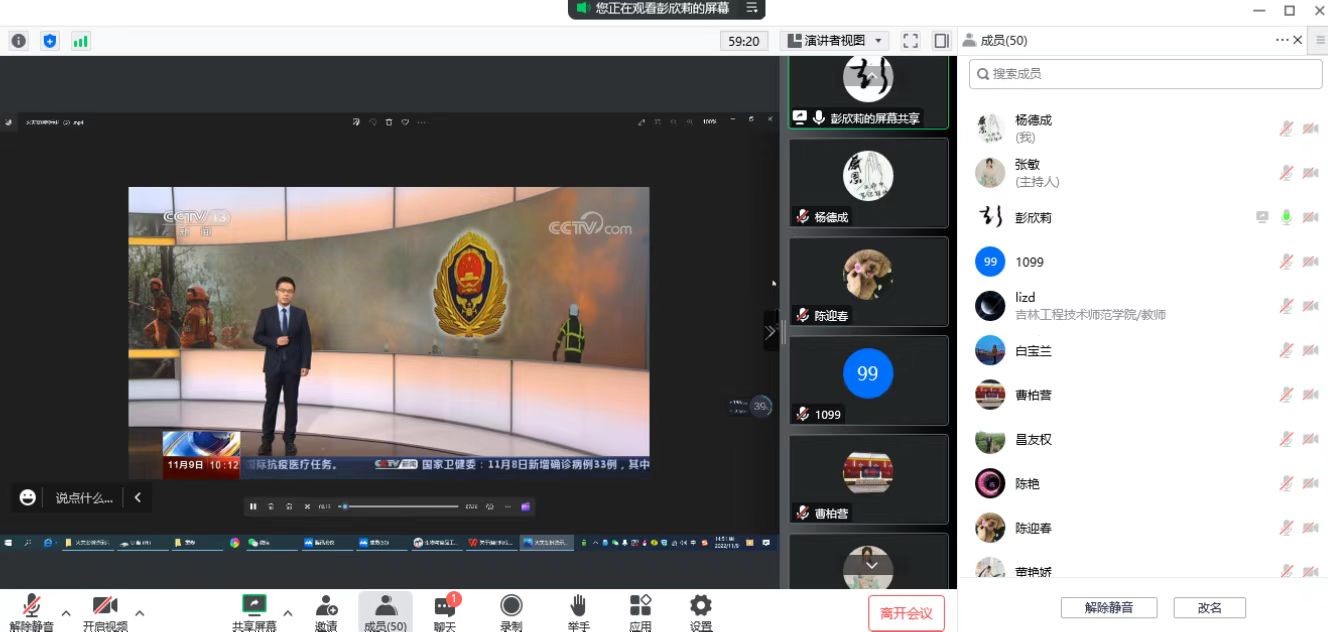Check the green network signal bars icon
1328x632 pixels.
[80, 41]
